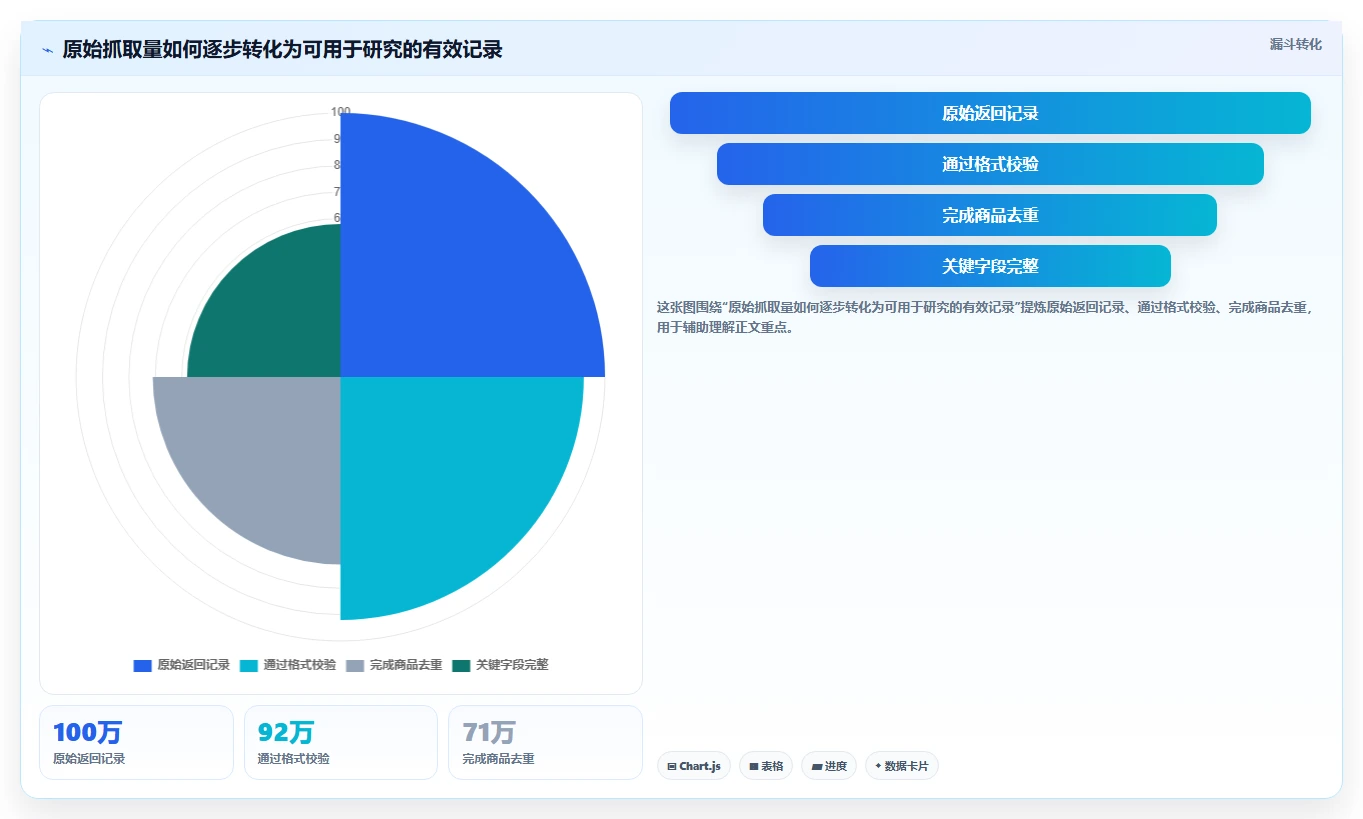Click the title icon beside the heading

pyautogui.click(x=47, y=49)
